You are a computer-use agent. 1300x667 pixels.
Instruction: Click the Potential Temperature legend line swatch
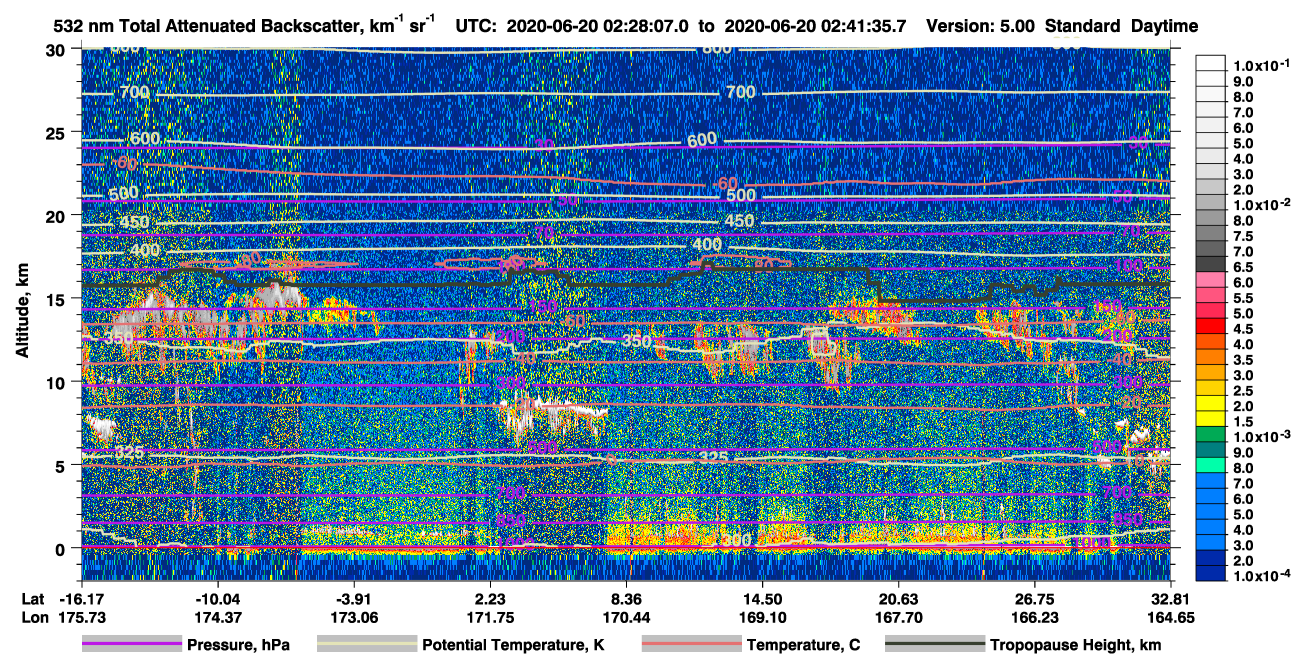[x=367, y=645]
